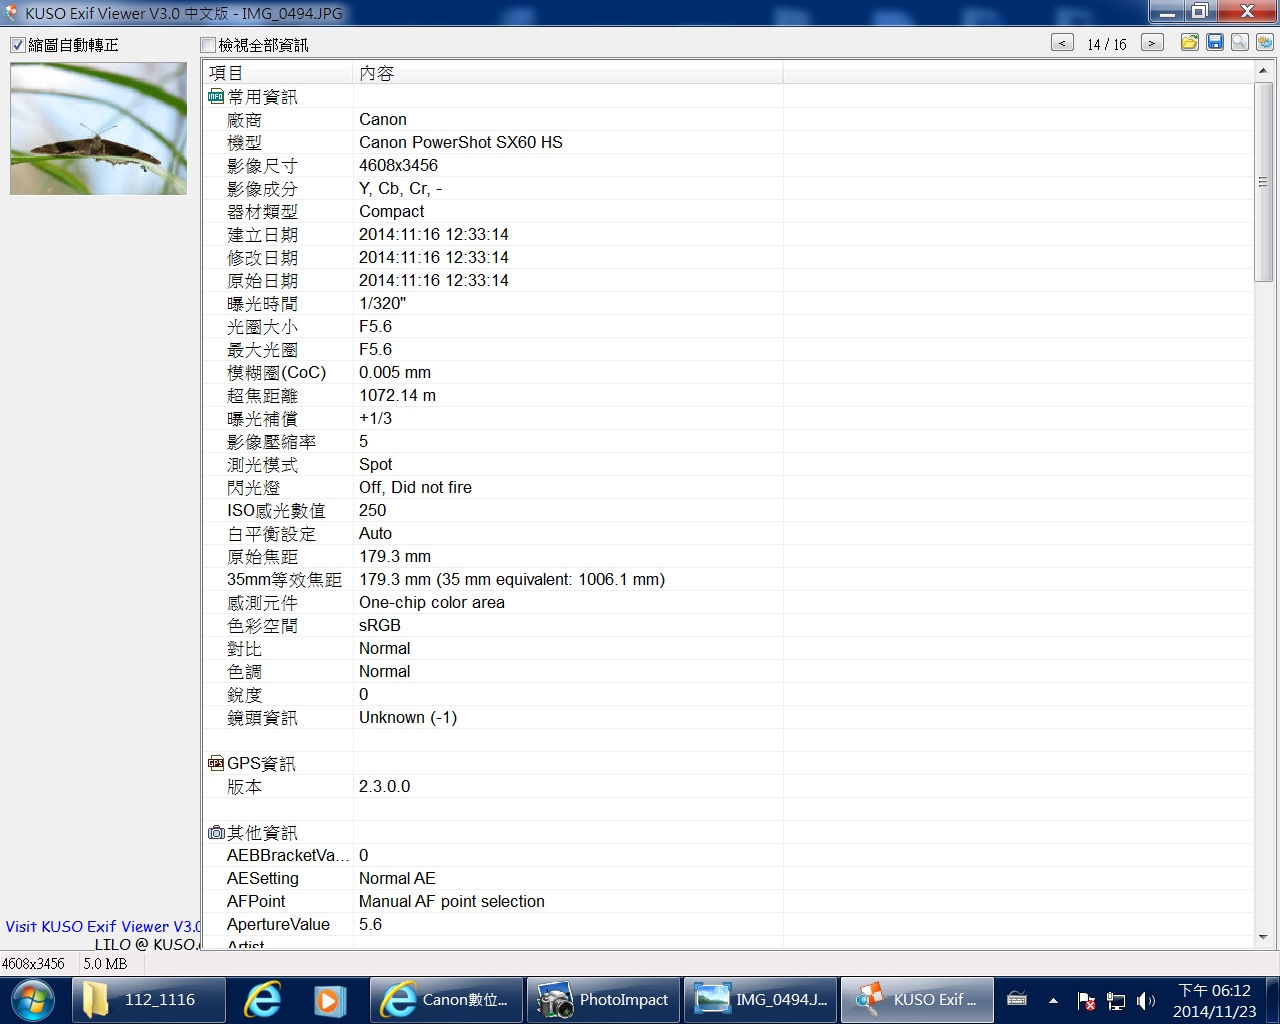
Task: Select the 建立日期 row
Action: point(728,234)
